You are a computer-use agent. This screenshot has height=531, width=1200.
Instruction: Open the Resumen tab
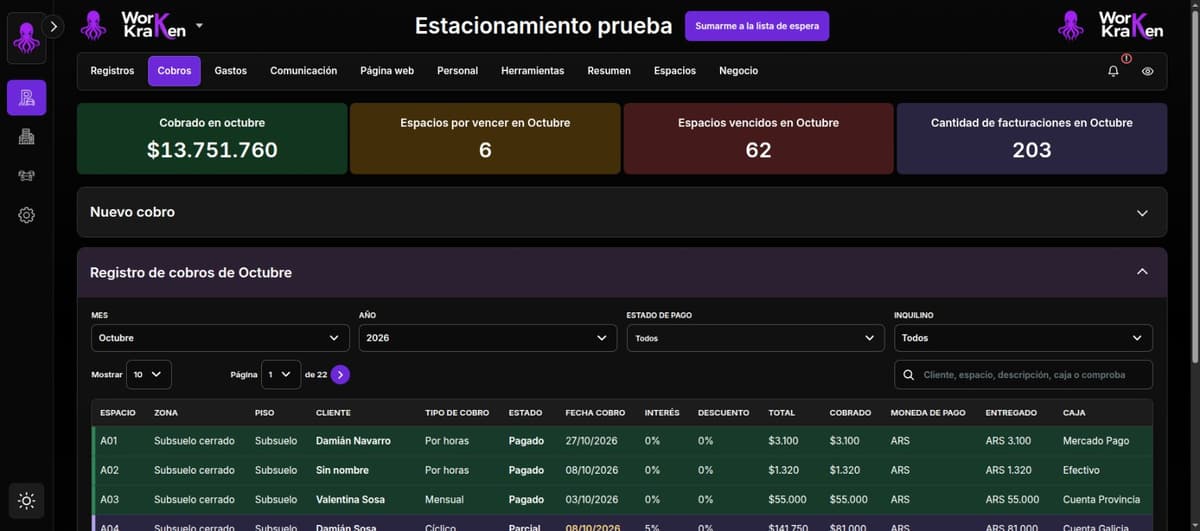(x=609, y=71)
